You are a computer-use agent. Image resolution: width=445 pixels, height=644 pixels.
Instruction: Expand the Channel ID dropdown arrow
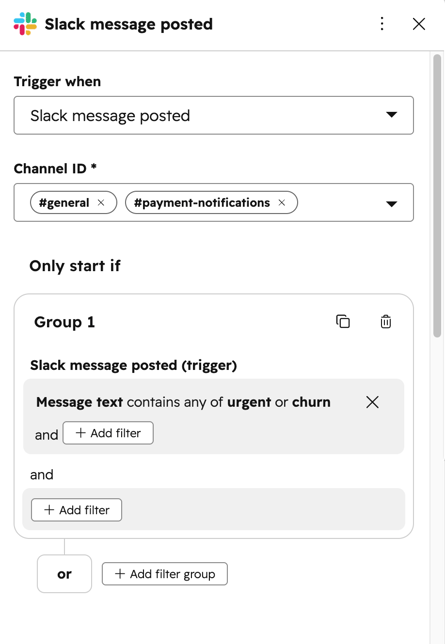[392, 203]
